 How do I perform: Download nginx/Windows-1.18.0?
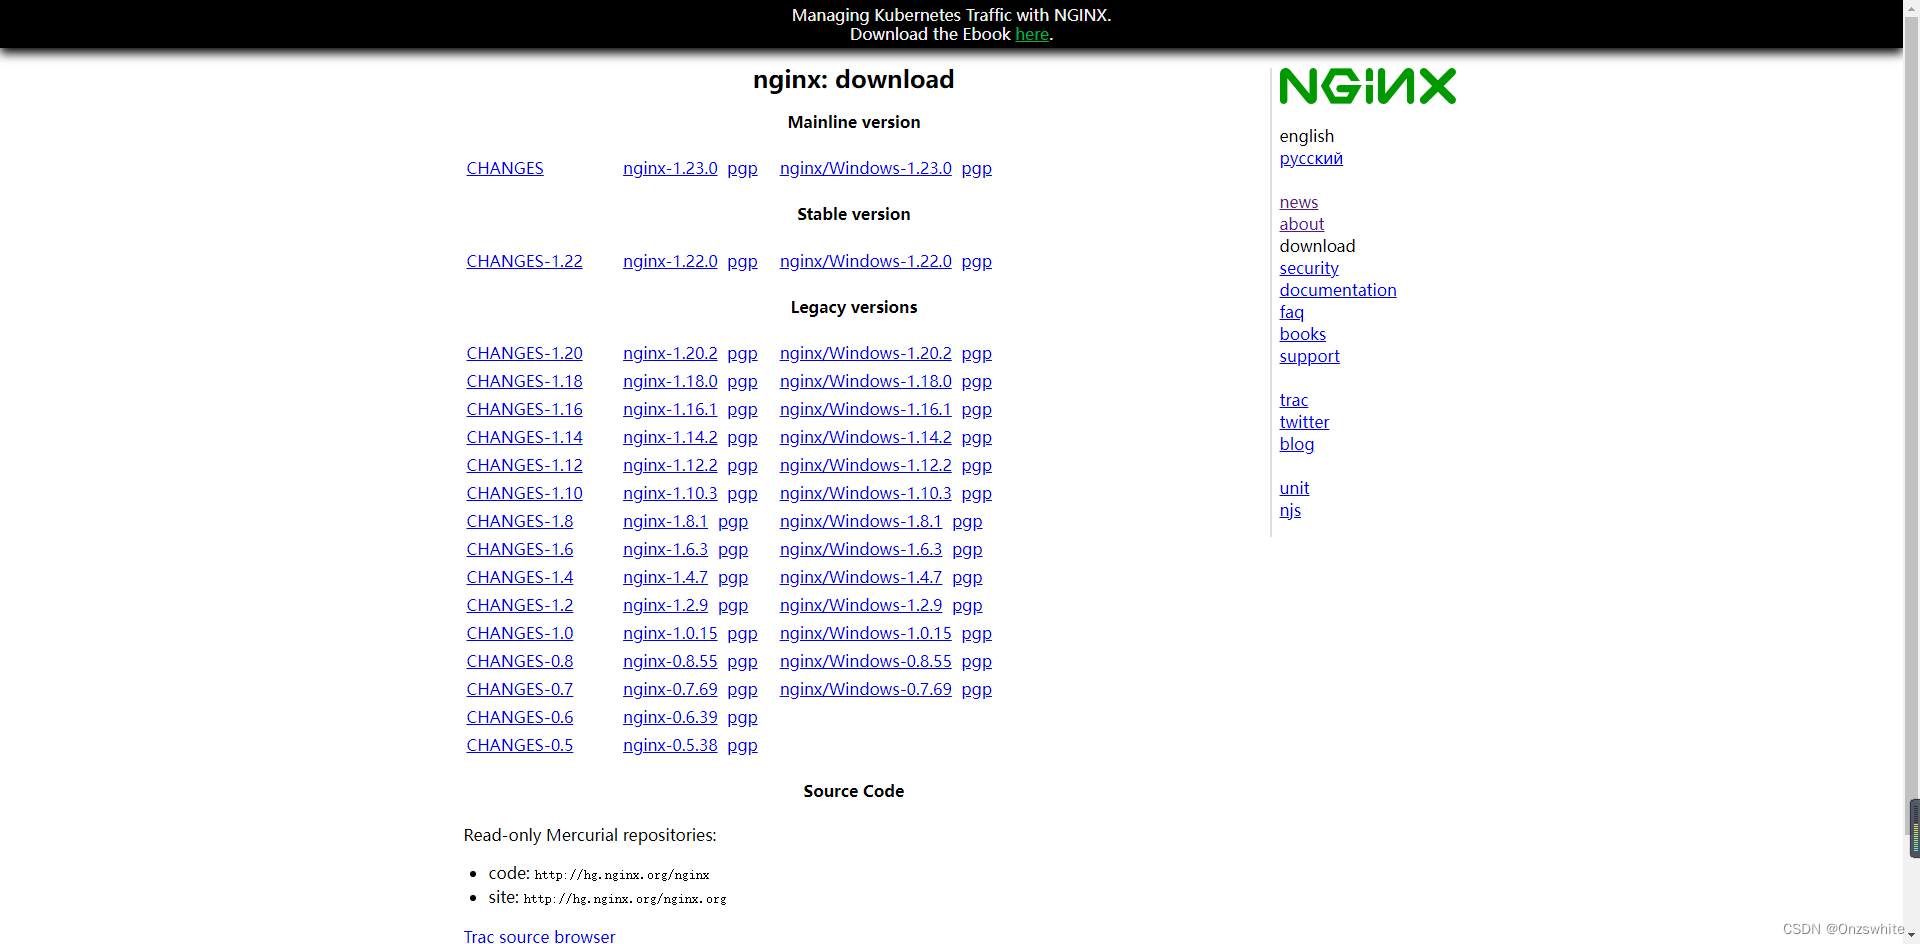click(866, 381)
